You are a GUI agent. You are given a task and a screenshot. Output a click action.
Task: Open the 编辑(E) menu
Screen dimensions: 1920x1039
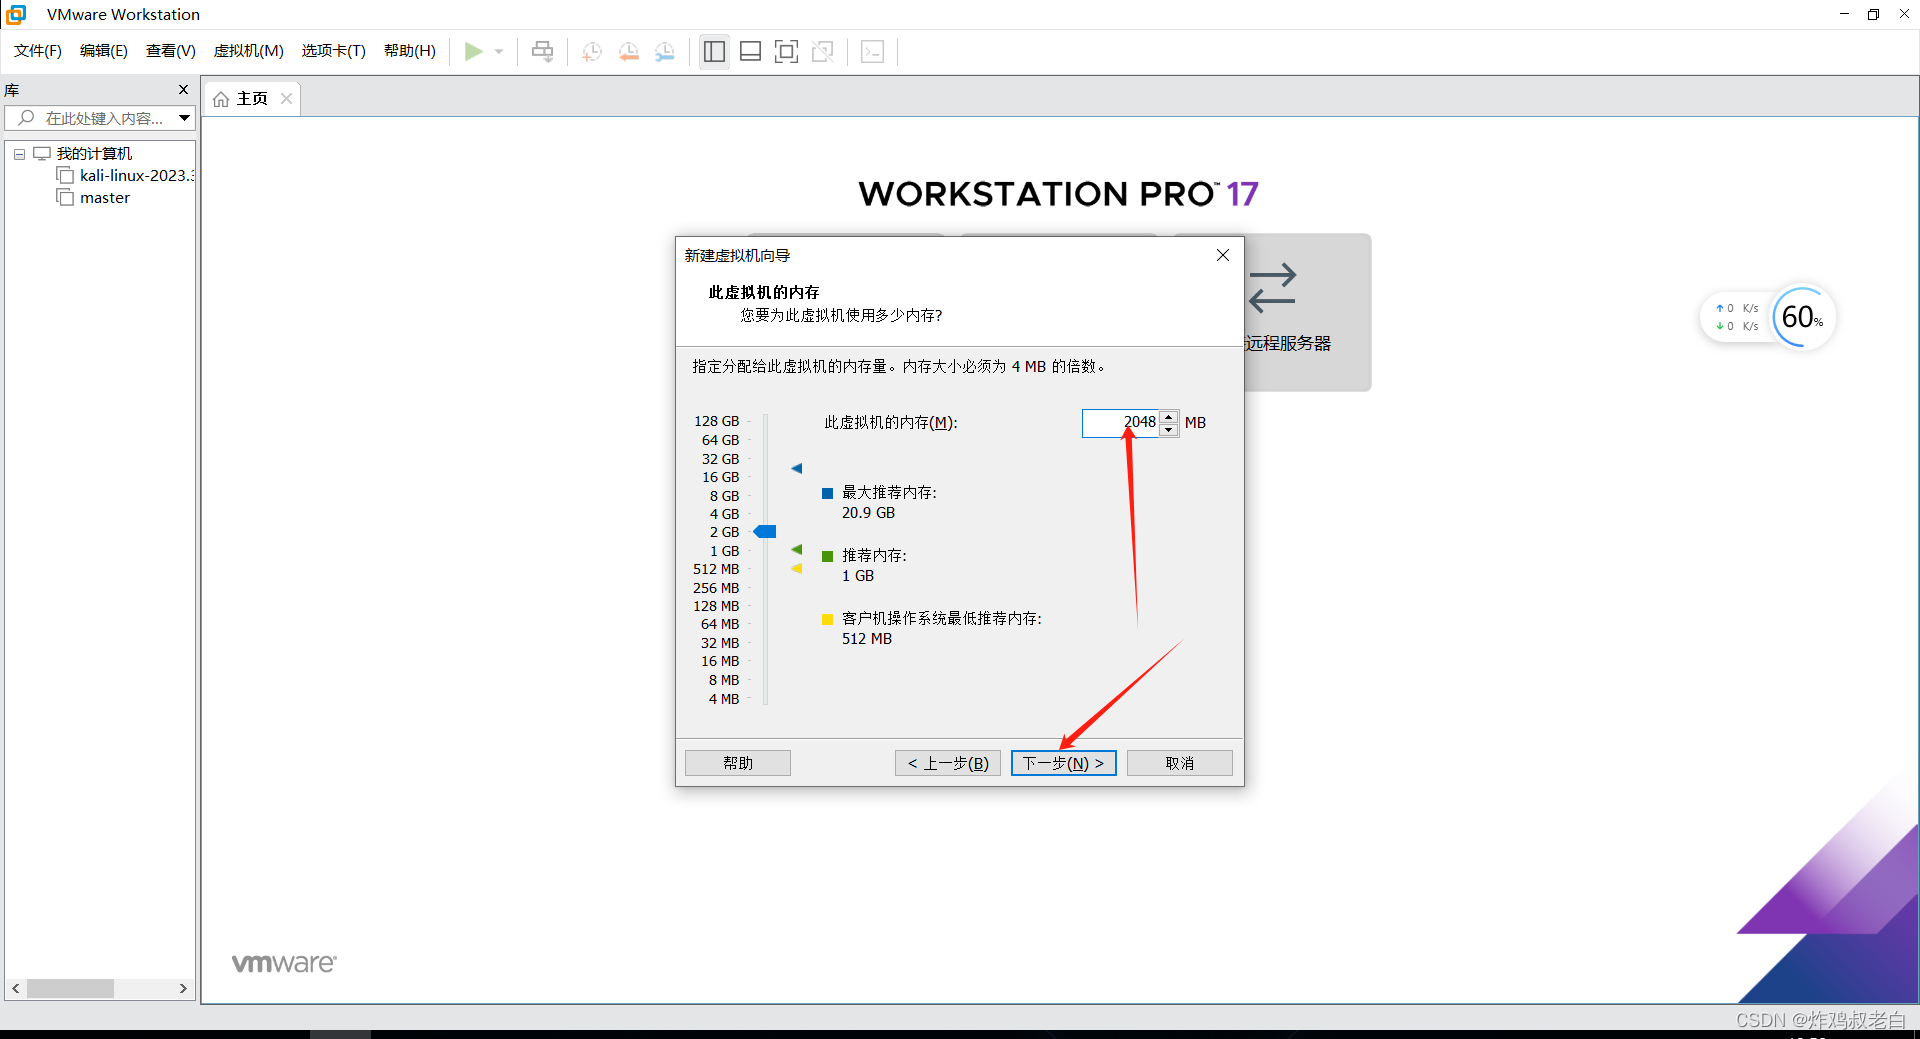pyautogui.click(x=104, y=51)
